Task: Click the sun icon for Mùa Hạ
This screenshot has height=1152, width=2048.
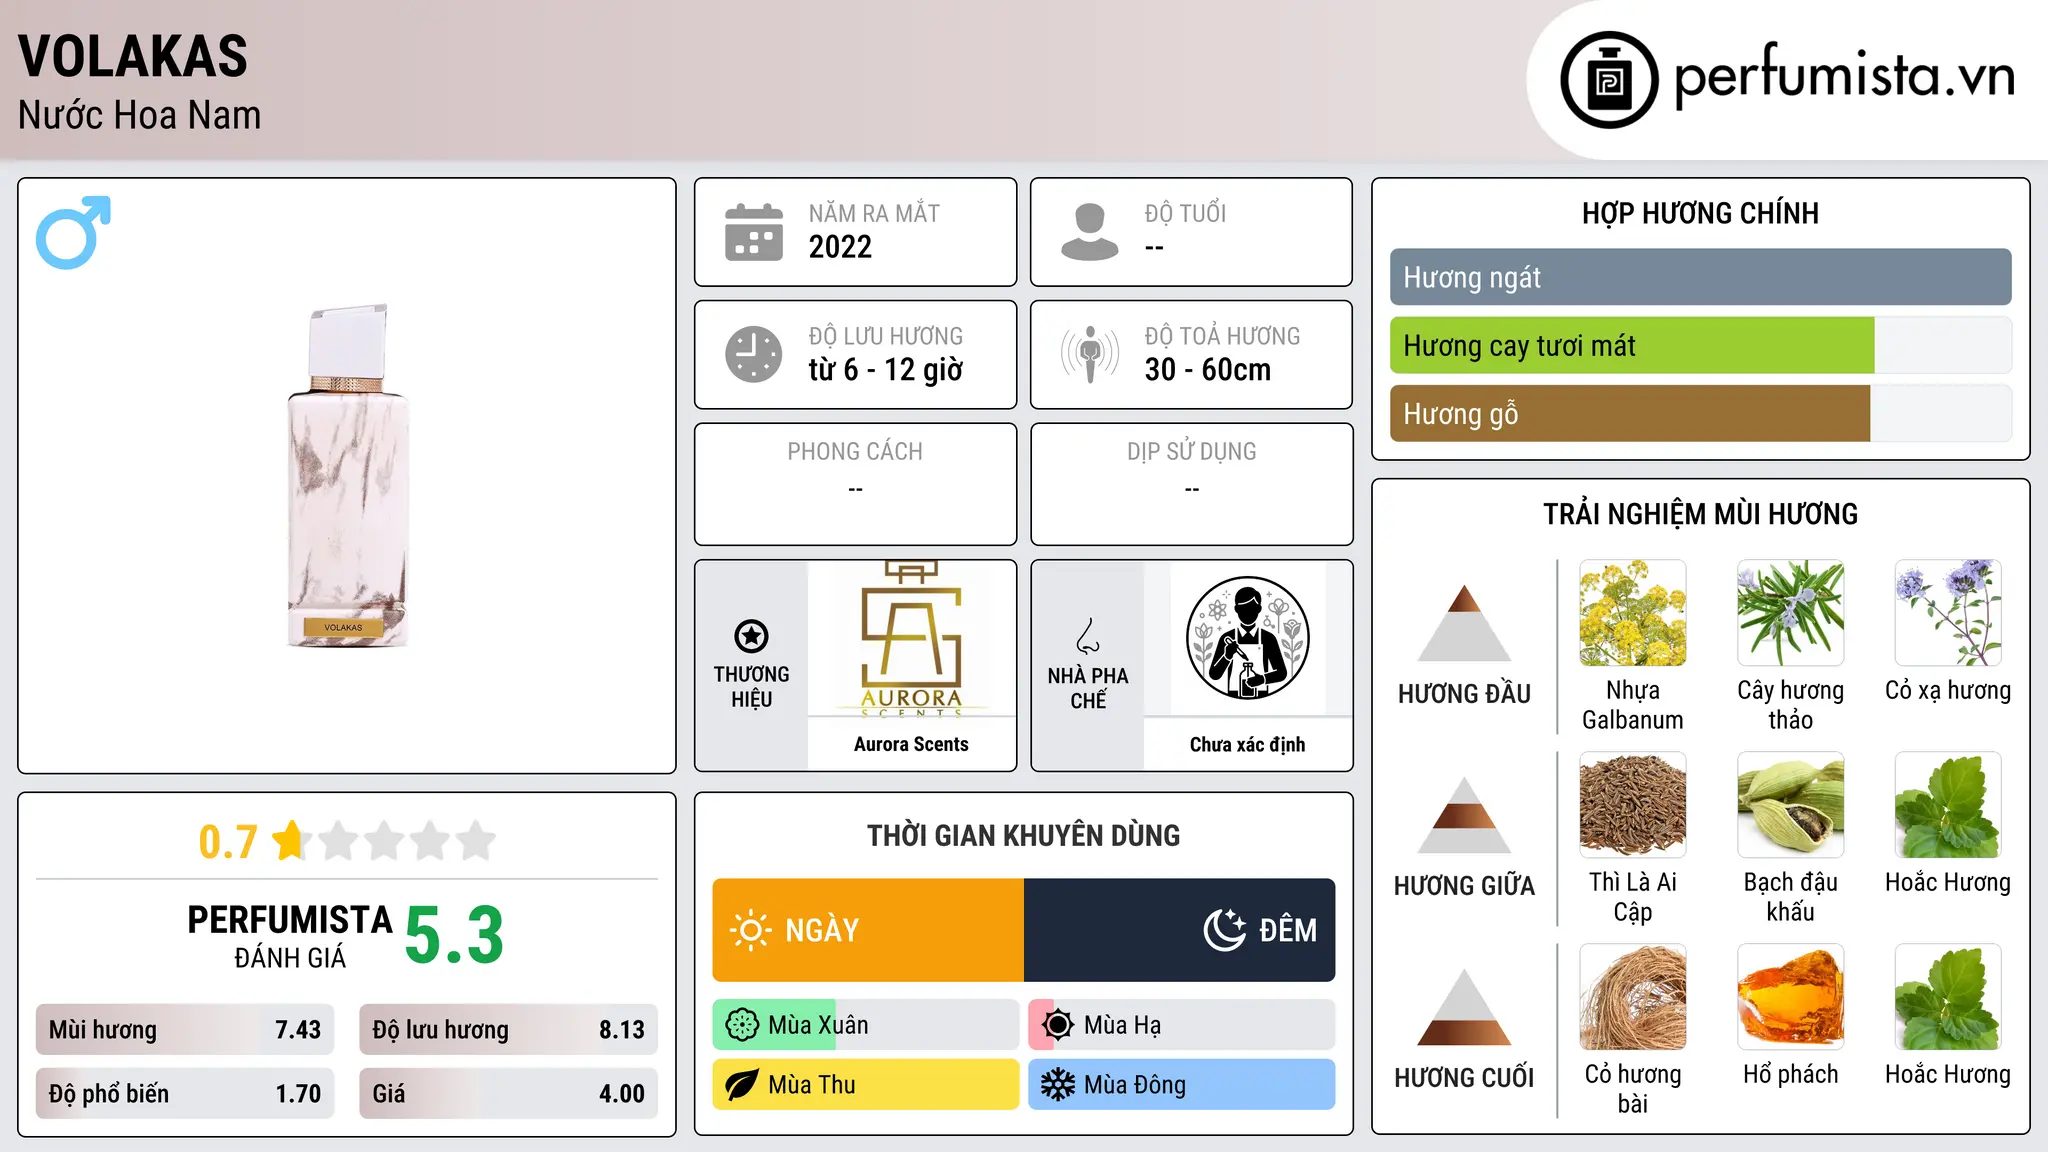Action: point(1058,1025)
